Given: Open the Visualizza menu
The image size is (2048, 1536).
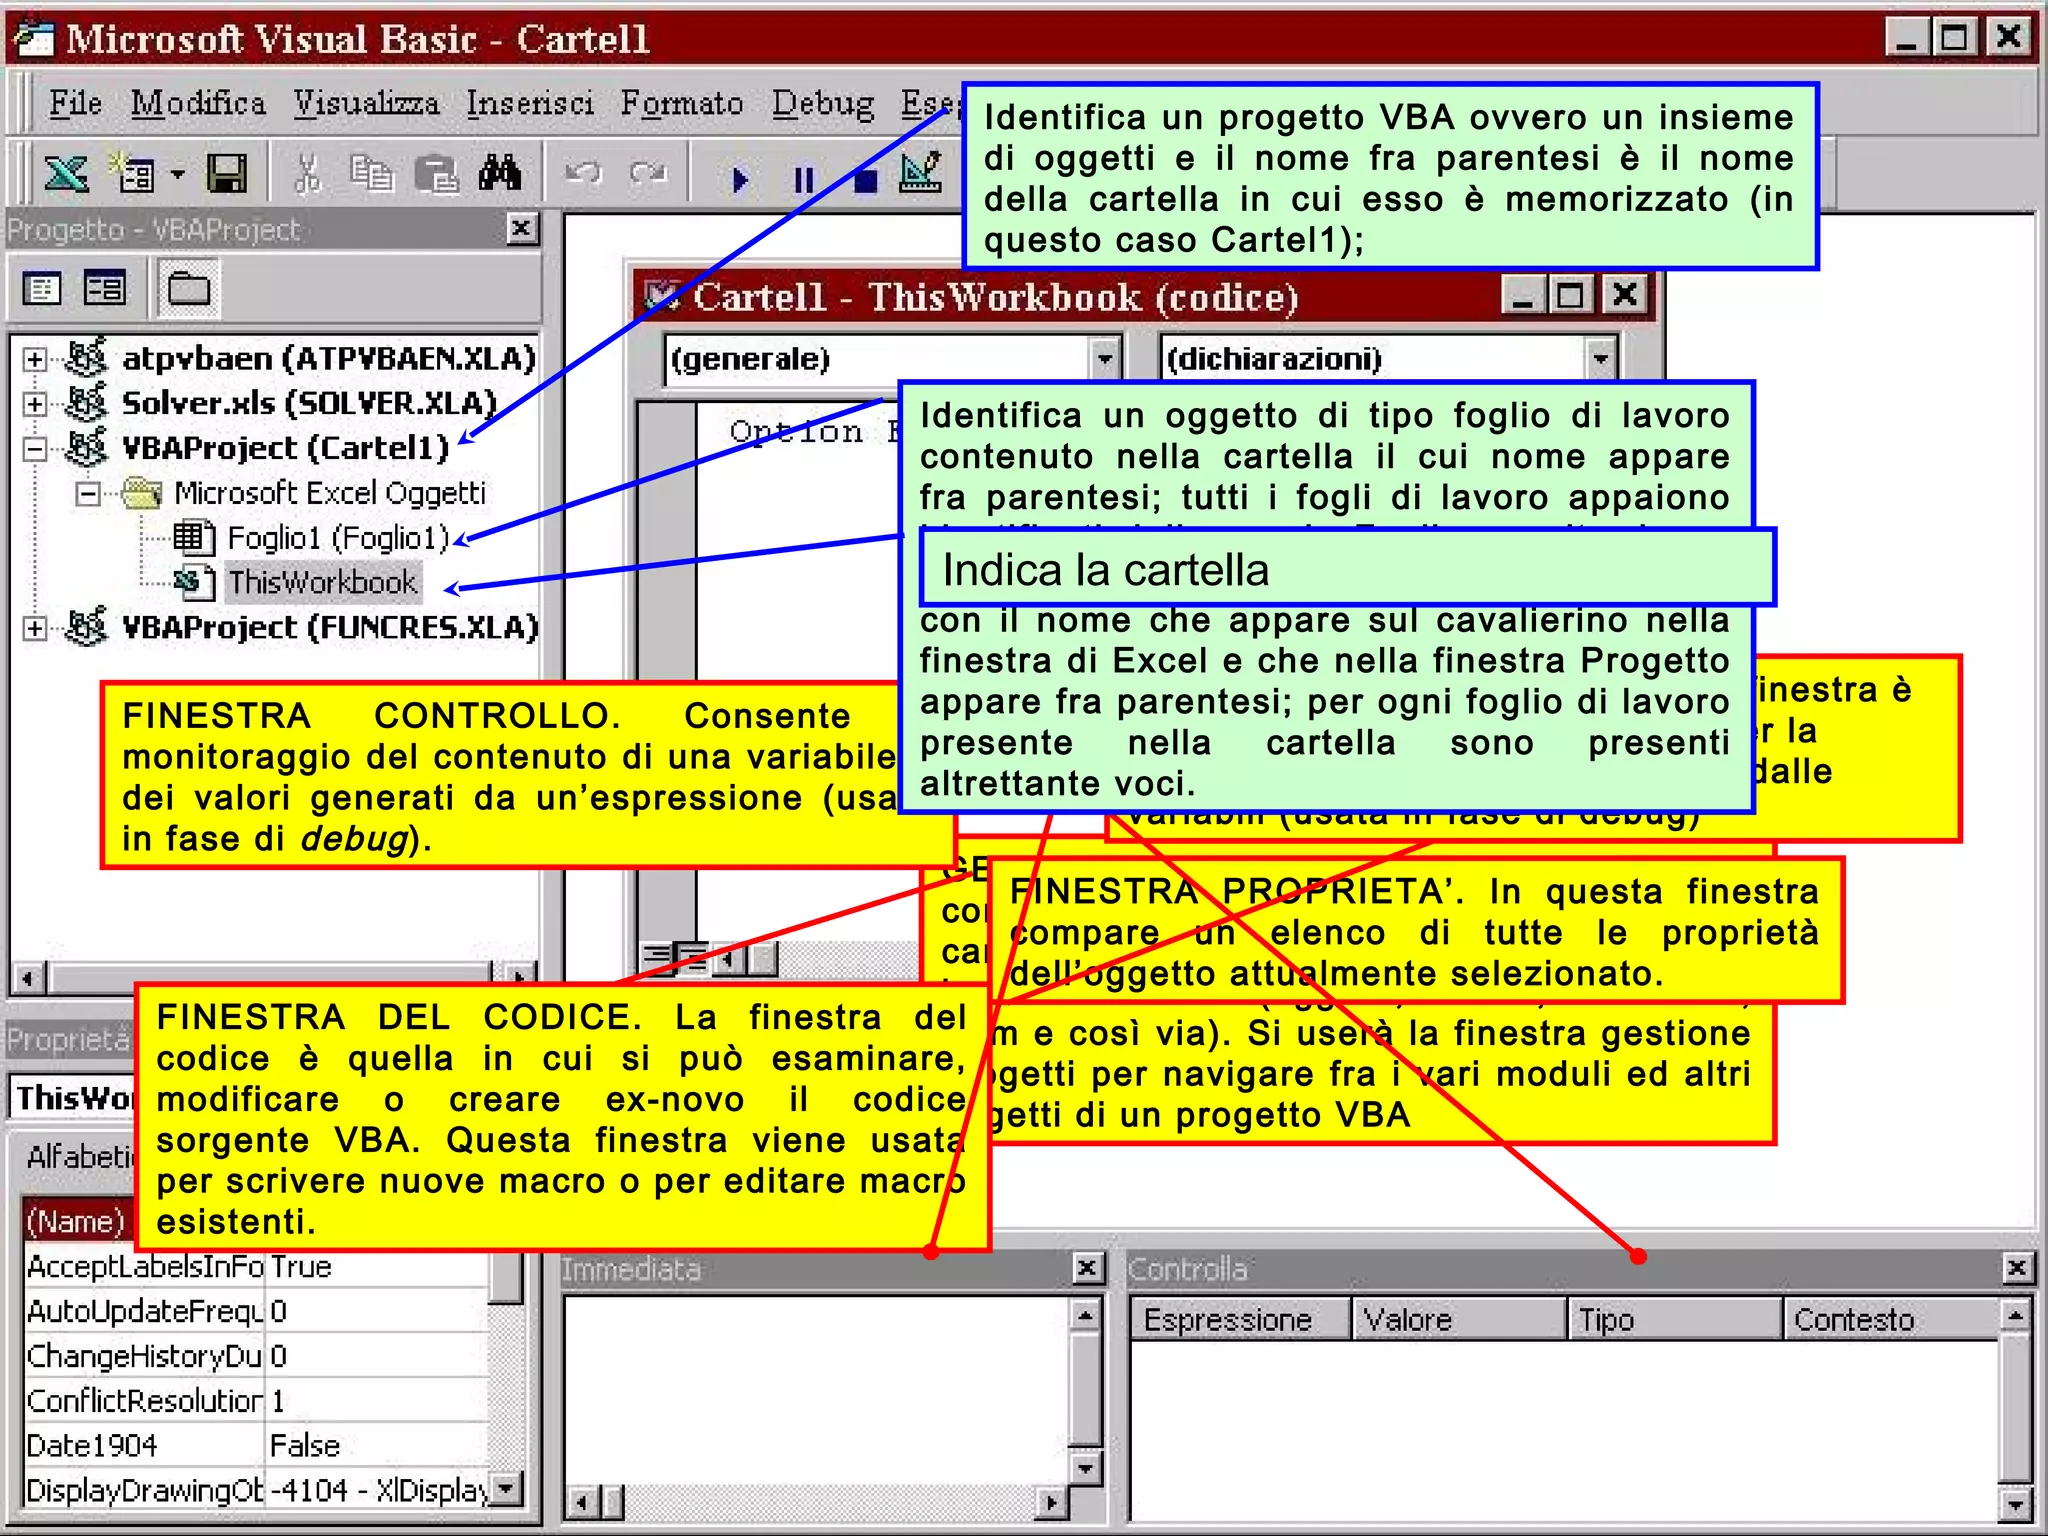Looking at the screenshot, I should point(366,103).
